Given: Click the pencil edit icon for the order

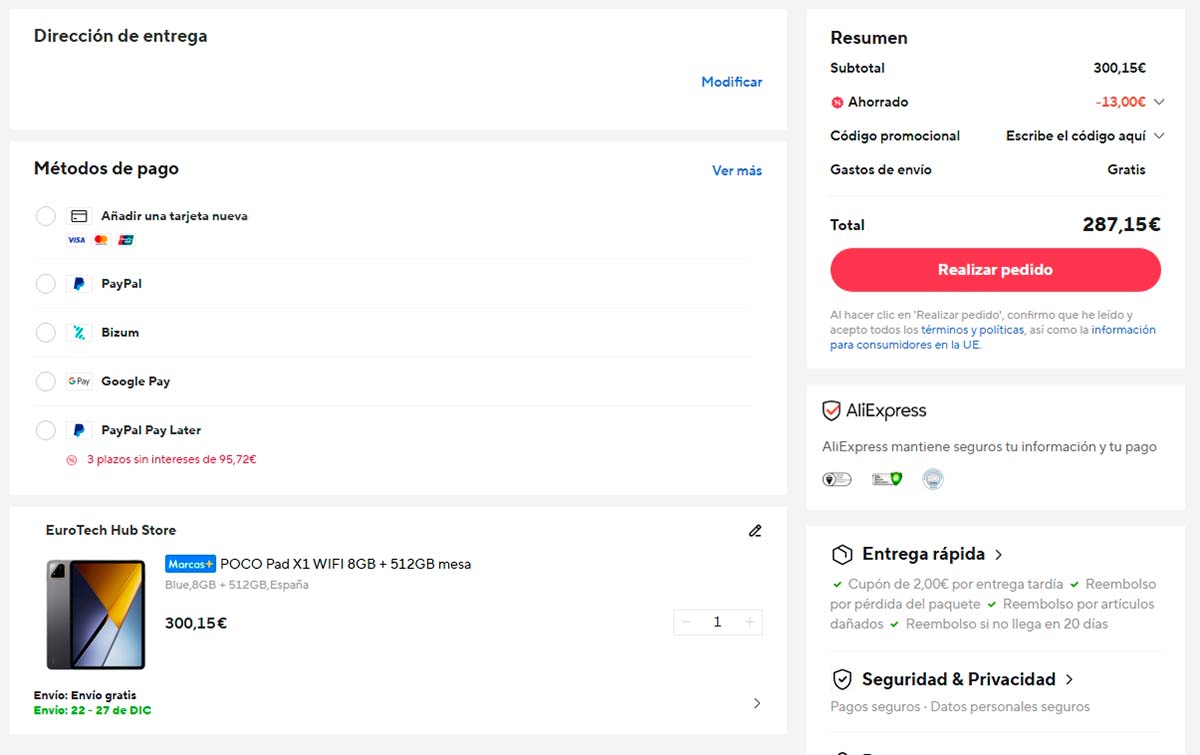Looking at the screenshot, I should (755, 531).
